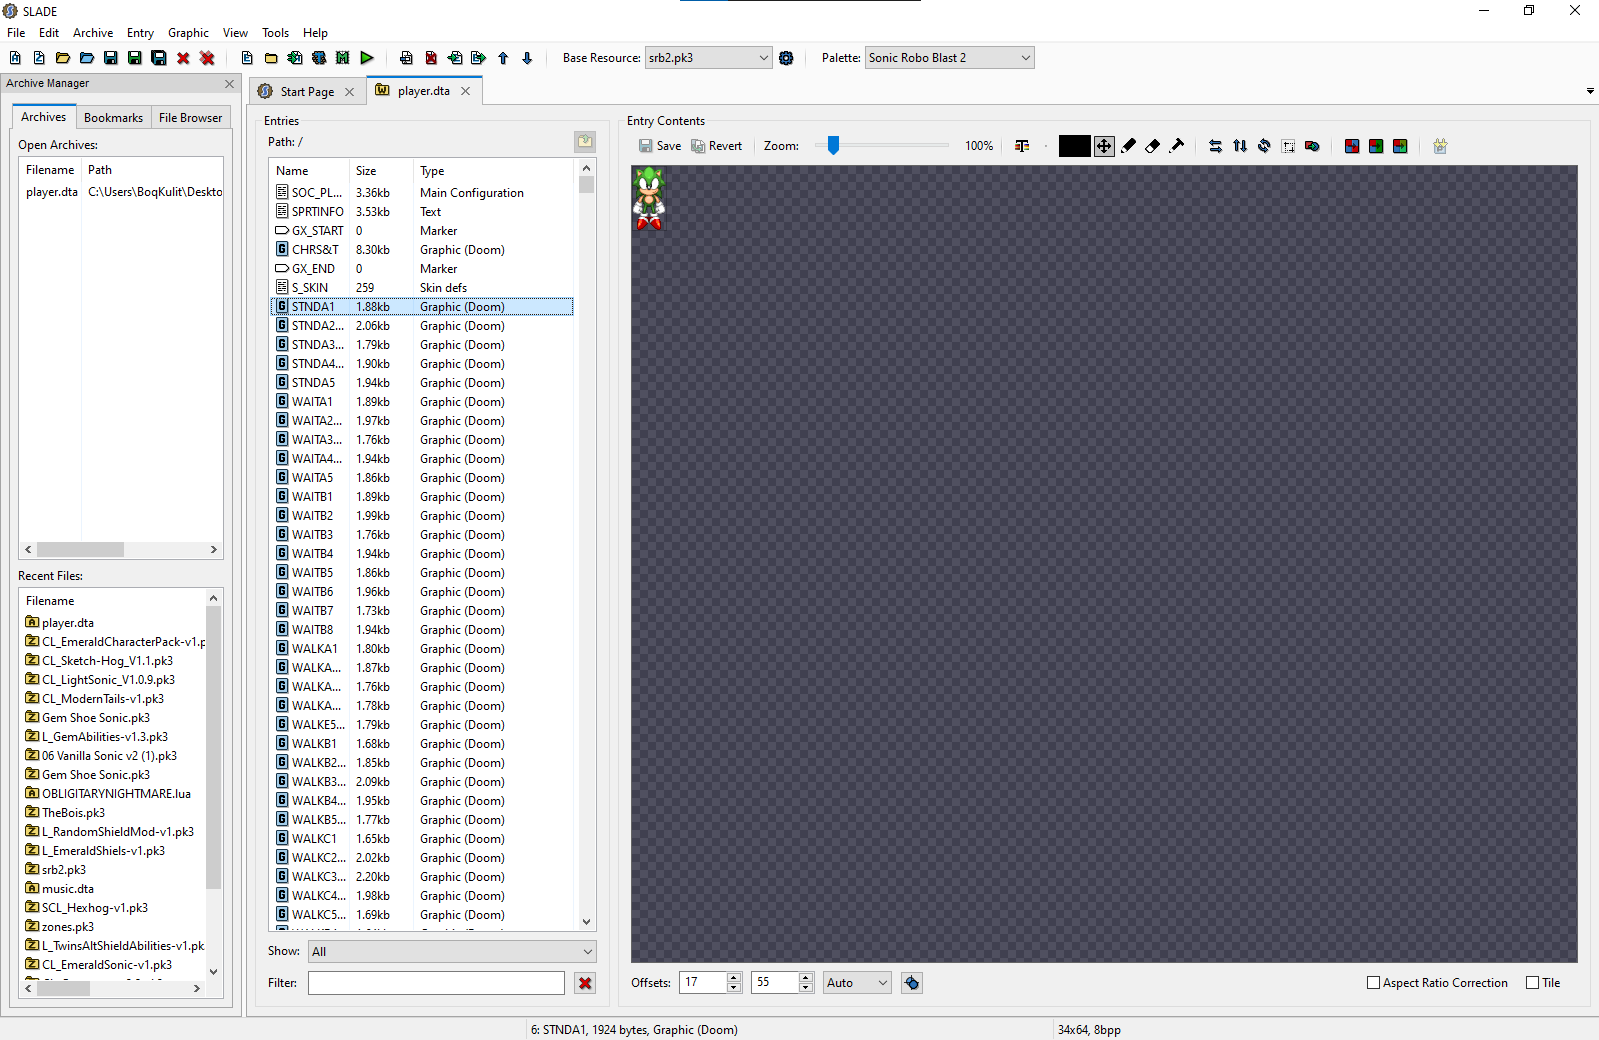Go up a directory in Entries panel

coord(585,142)
